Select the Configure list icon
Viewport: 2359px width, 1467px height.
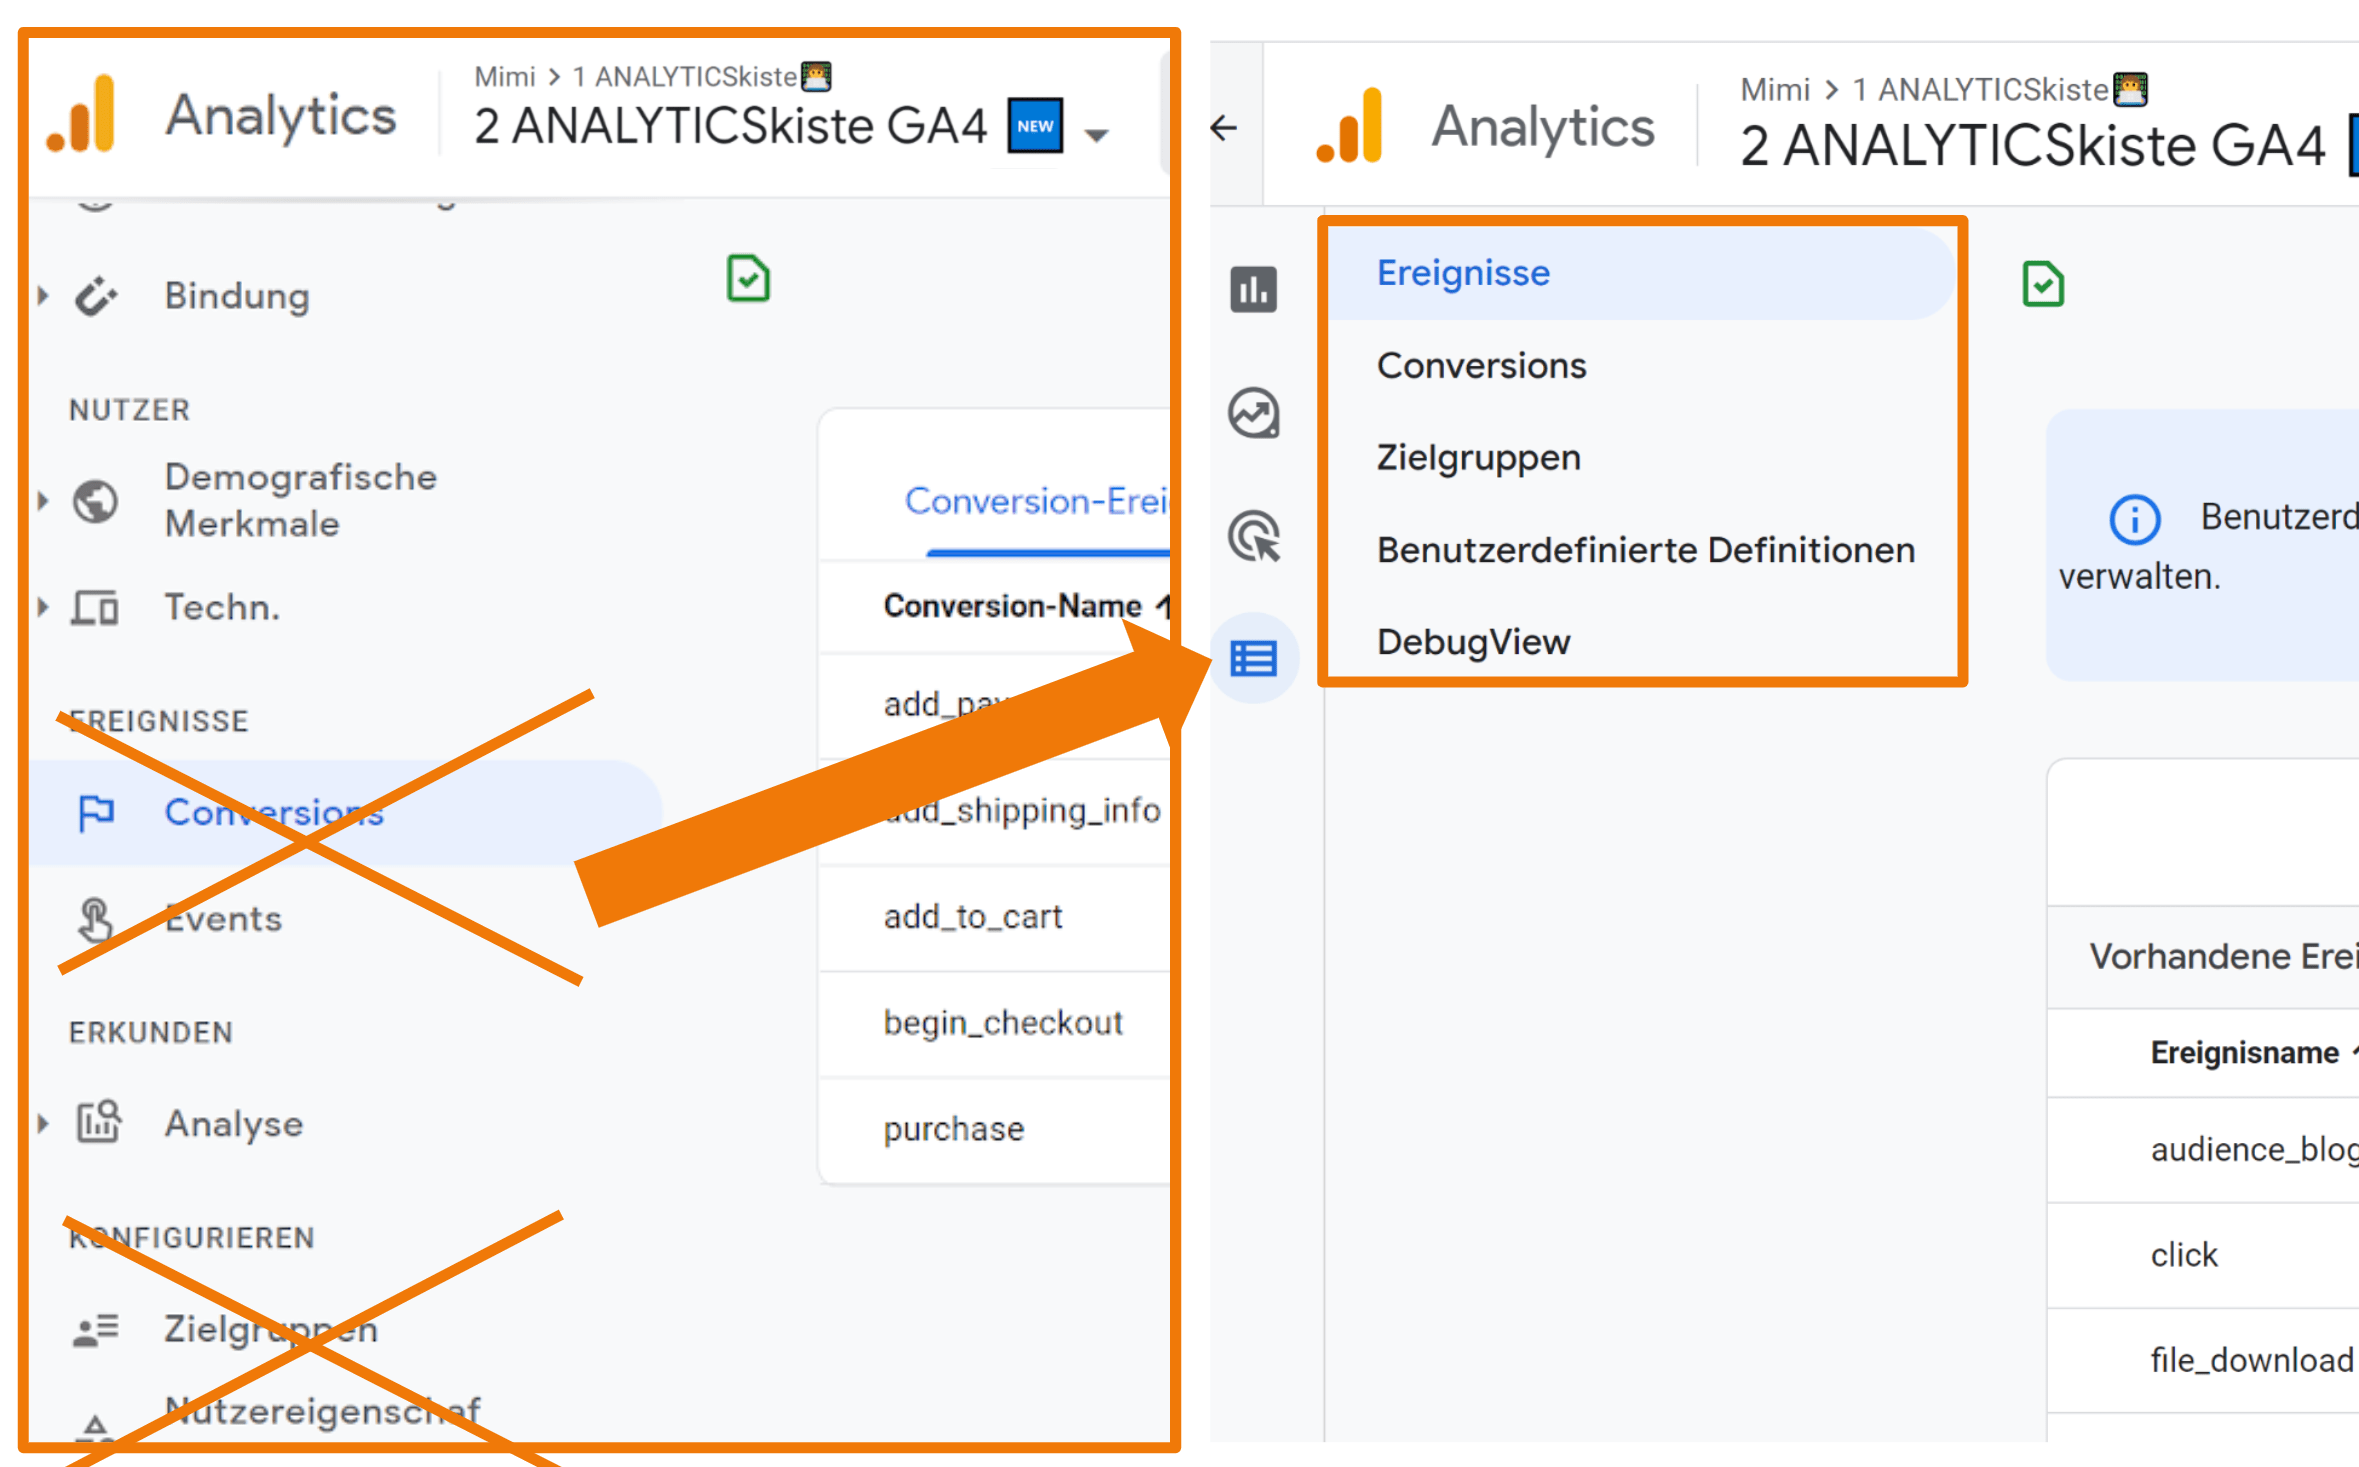click(1253, 658)
